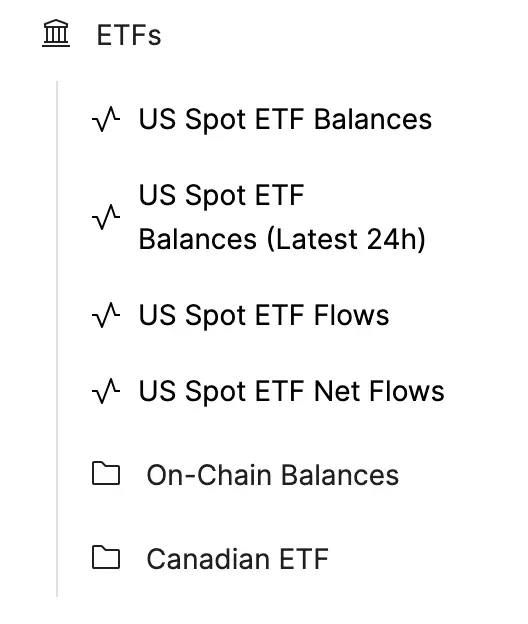The image size is (528, 624).
Task: Select the US Spot ETF Net Flows entry
Action: (x=291, y=391)
